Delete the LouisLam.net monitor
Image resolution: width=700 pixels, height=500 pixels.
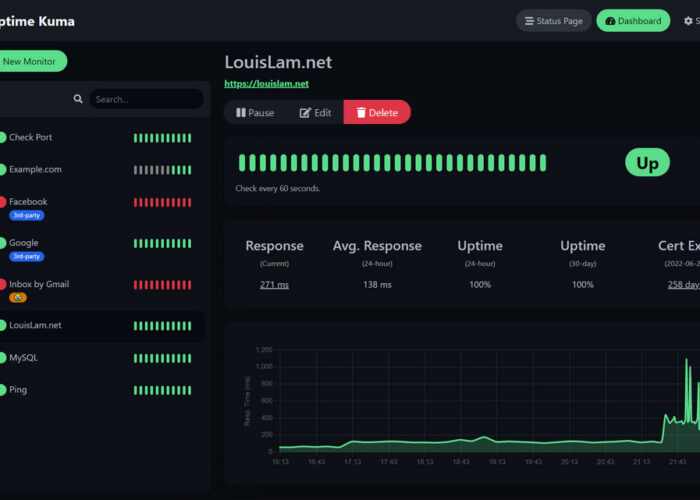pos(377,113)
